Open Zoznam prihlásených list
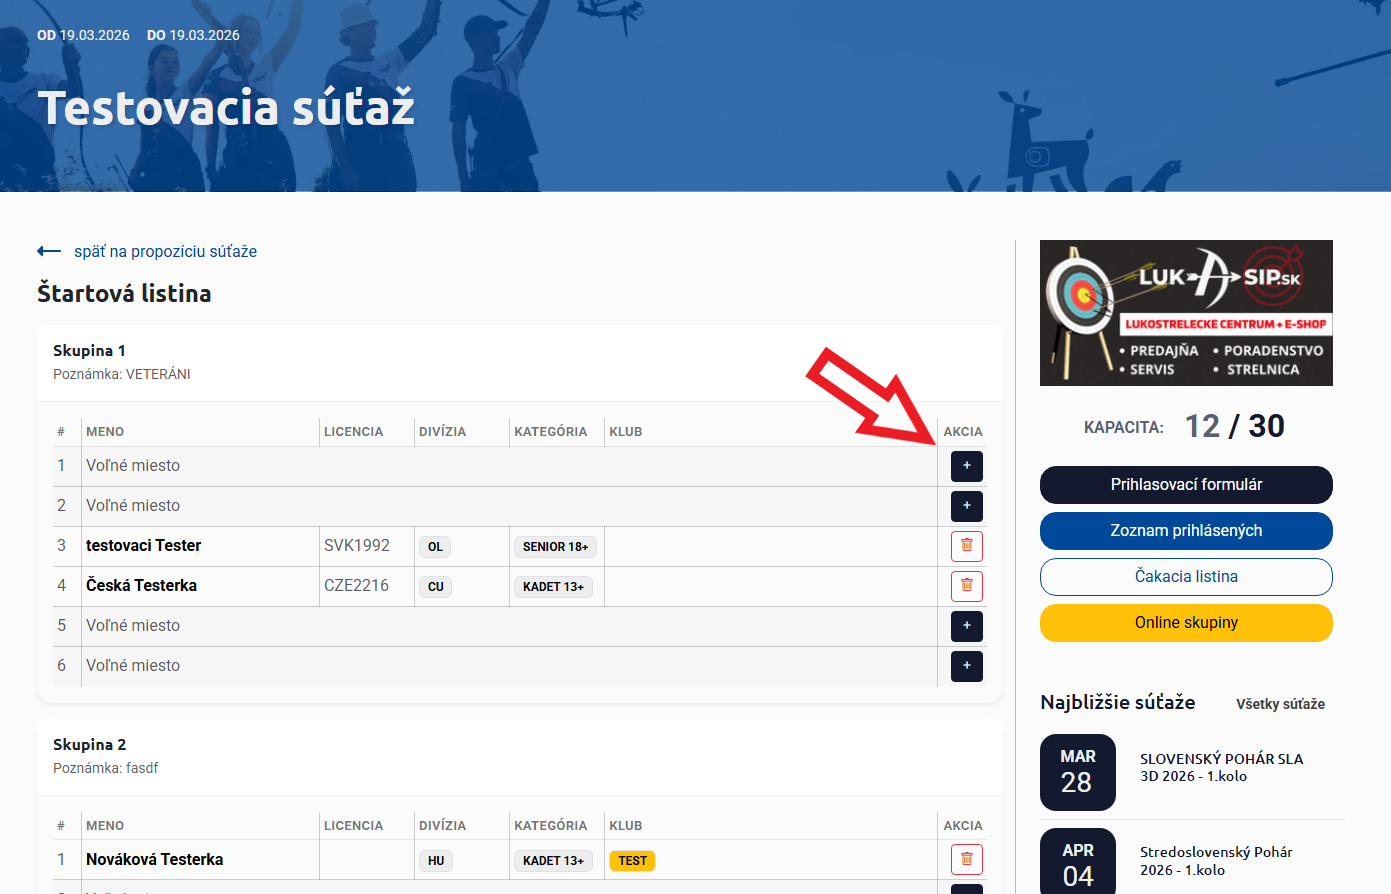This screenshot has height=894, width=1391. coord(1186,531)
